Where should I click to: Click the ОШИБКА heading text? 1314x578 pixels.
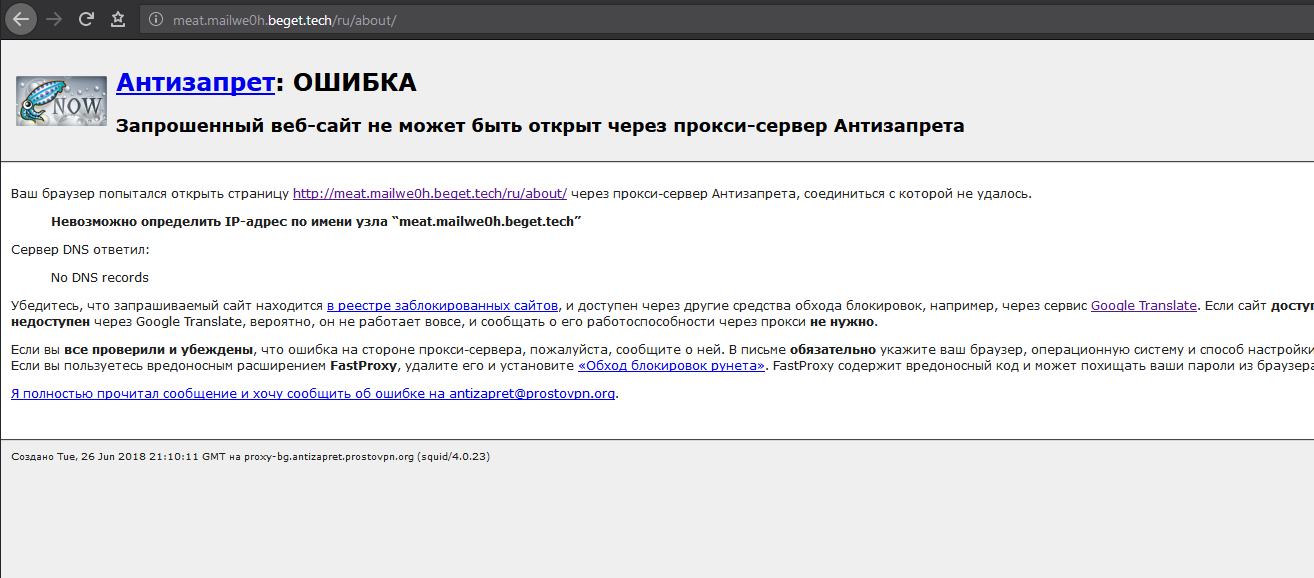(354, 83)
